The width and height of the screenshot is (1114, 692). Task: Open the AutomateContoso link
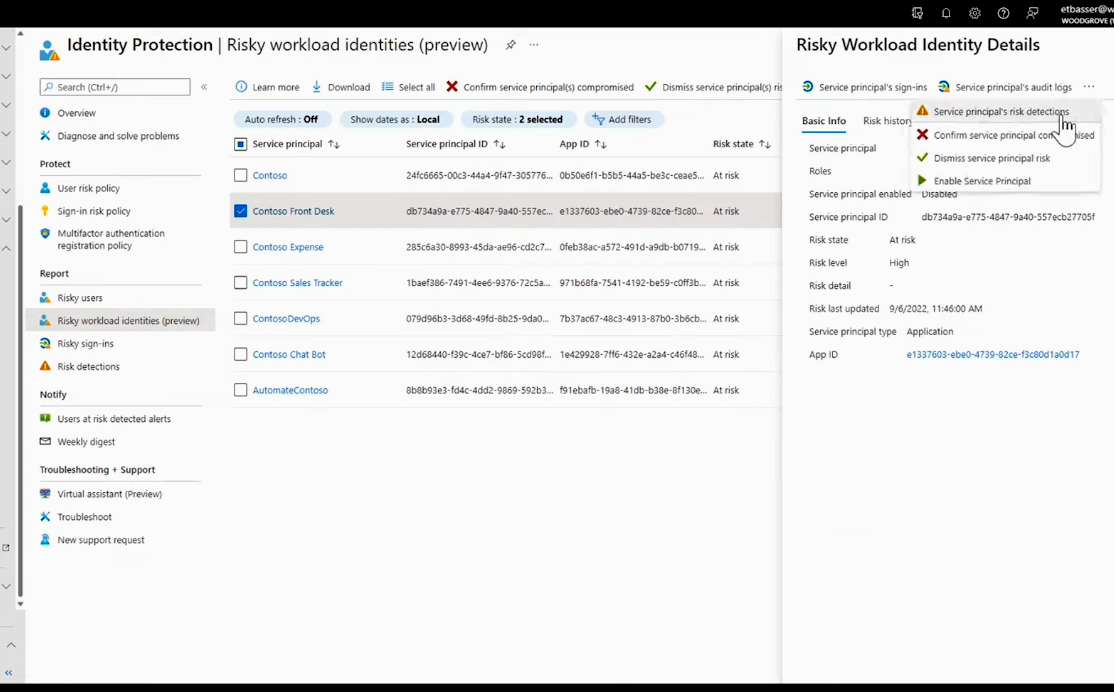291,390
